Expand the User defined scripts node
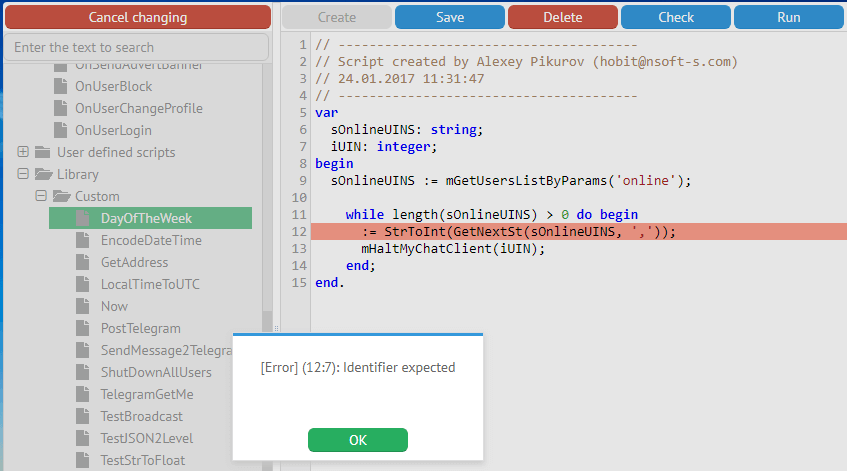 pos(23,153)
